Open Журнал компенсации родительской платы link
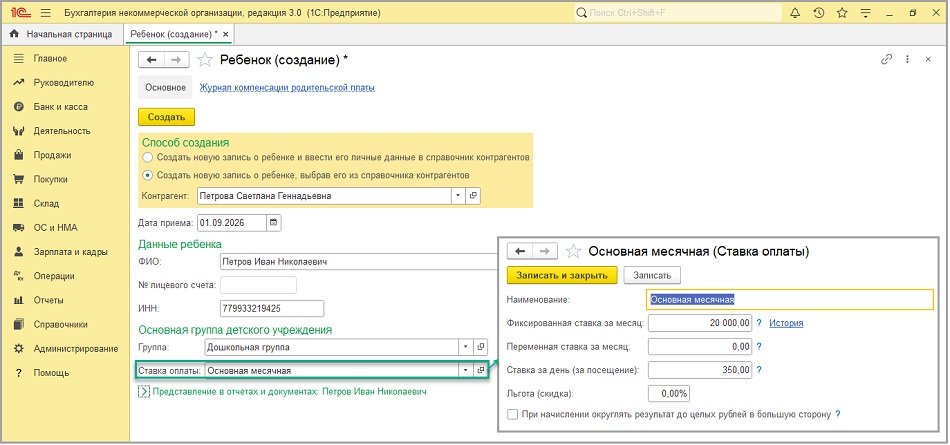The image size is (950, 445). pos(287,87)
